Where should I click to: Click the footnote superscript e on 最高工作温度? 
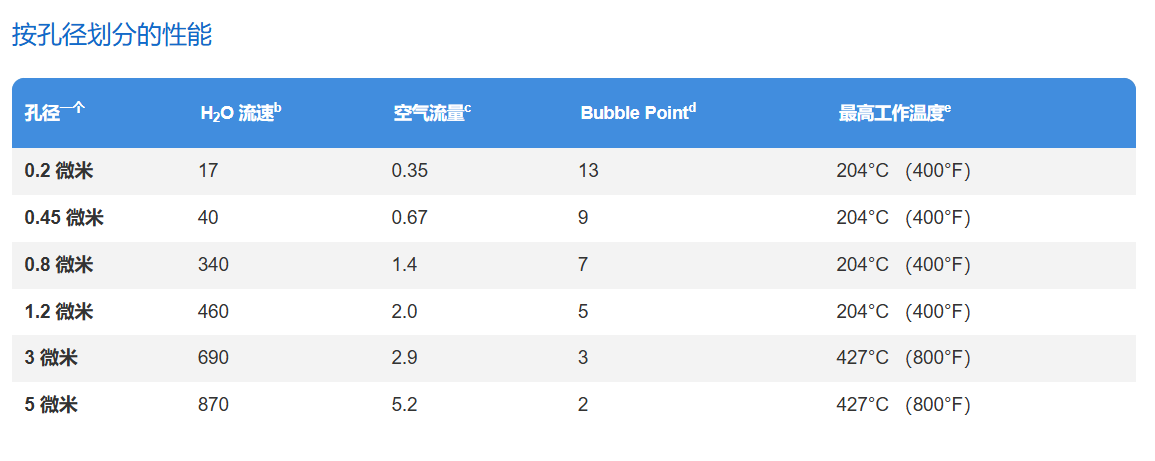948,108
